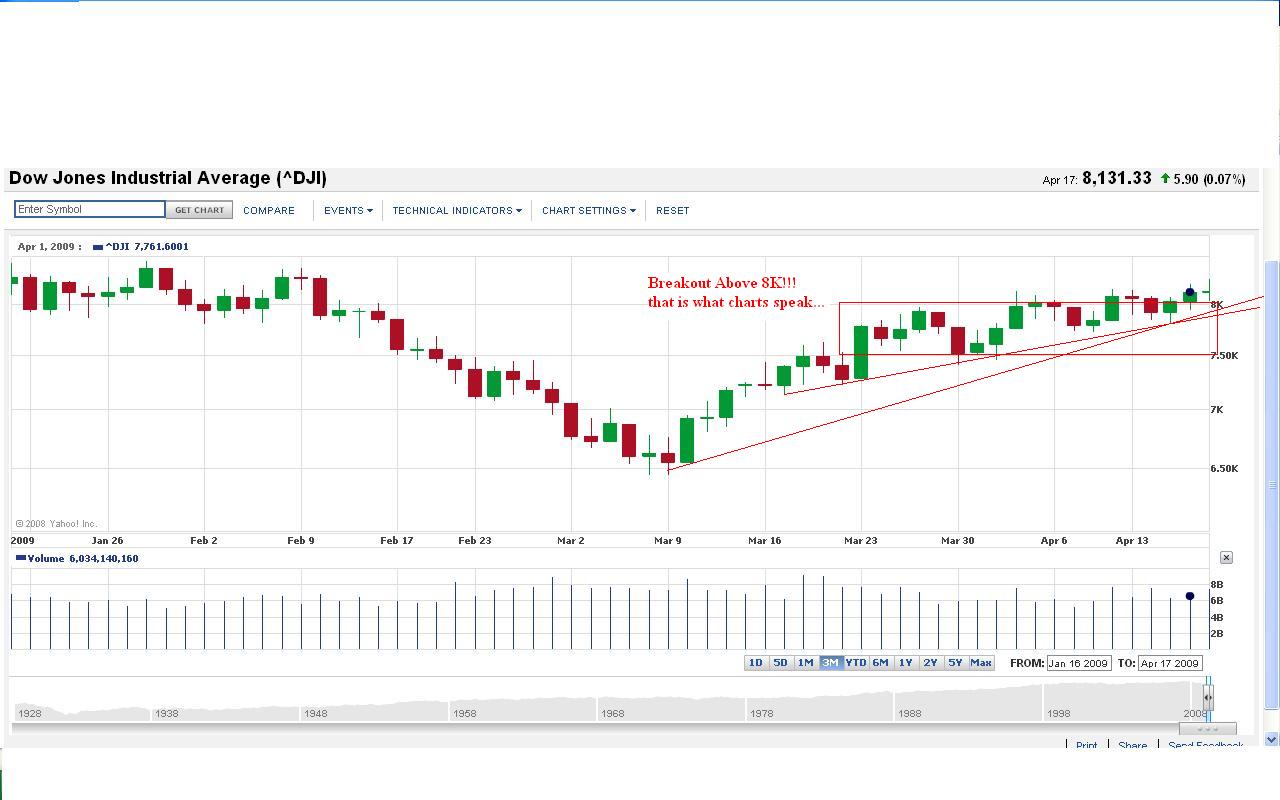Click the 1958 label in the timeline
This screenshot has height=800, width=1280.
click(465, 714)
